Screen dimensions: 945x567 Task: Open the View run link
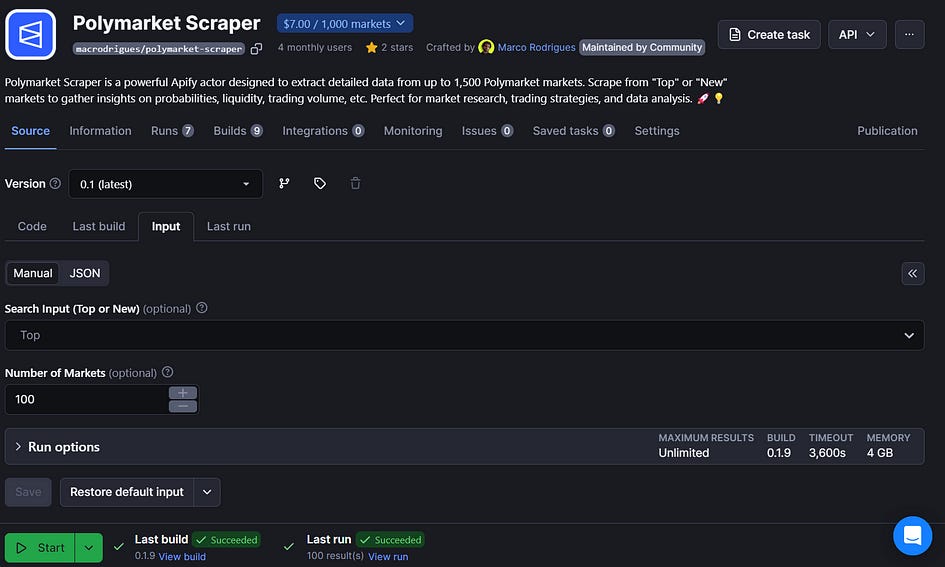[x=388, y=556]
